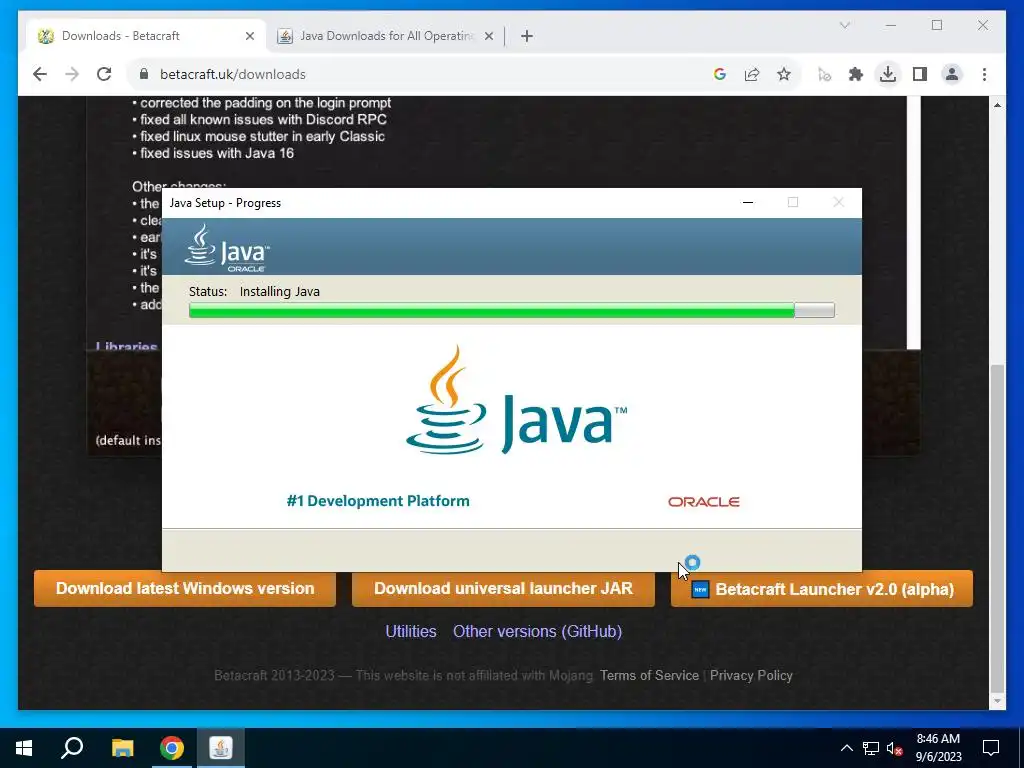Click the page vertical scrollbar thumb
1024x768 pixels.
click(x=997, y=528)
